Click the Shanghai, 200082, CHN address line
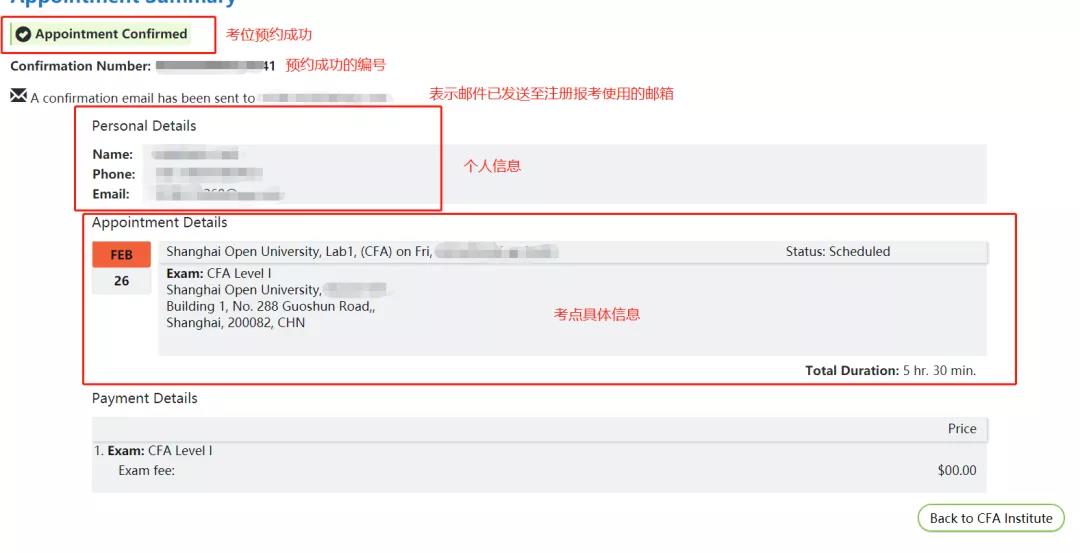 tap(236, 323)
